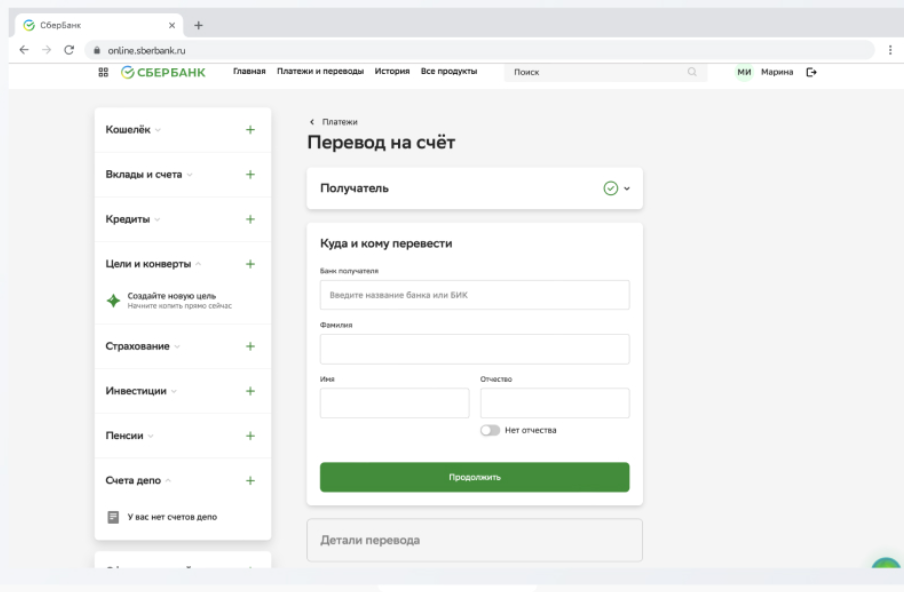Image resolution: width=904 pixels, height=592 pixels.
Task: Click the plus icon next to Кошелёк
Action: point(250,130)
